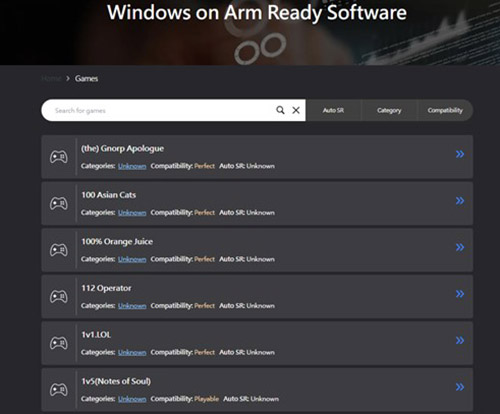Select the 100% Orange Juice title
The image size is (500, 414).
point(117,242)
